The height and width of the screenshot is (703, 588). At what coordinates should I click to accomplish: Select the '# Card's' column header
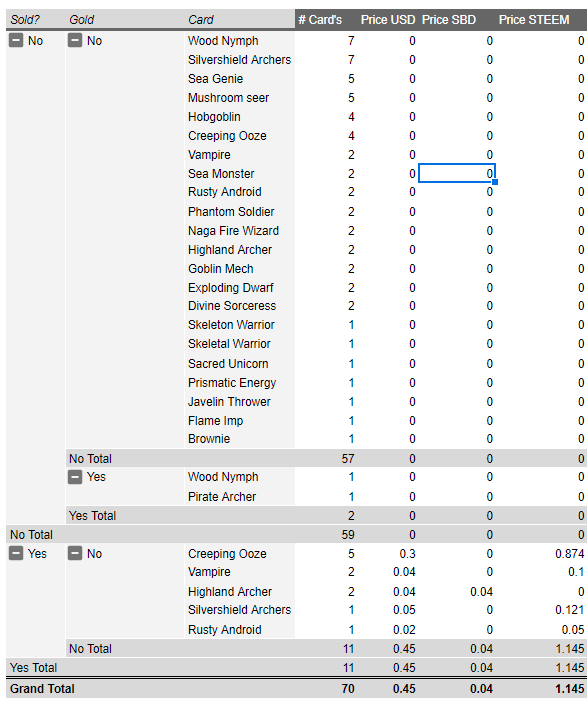point(320,20)
